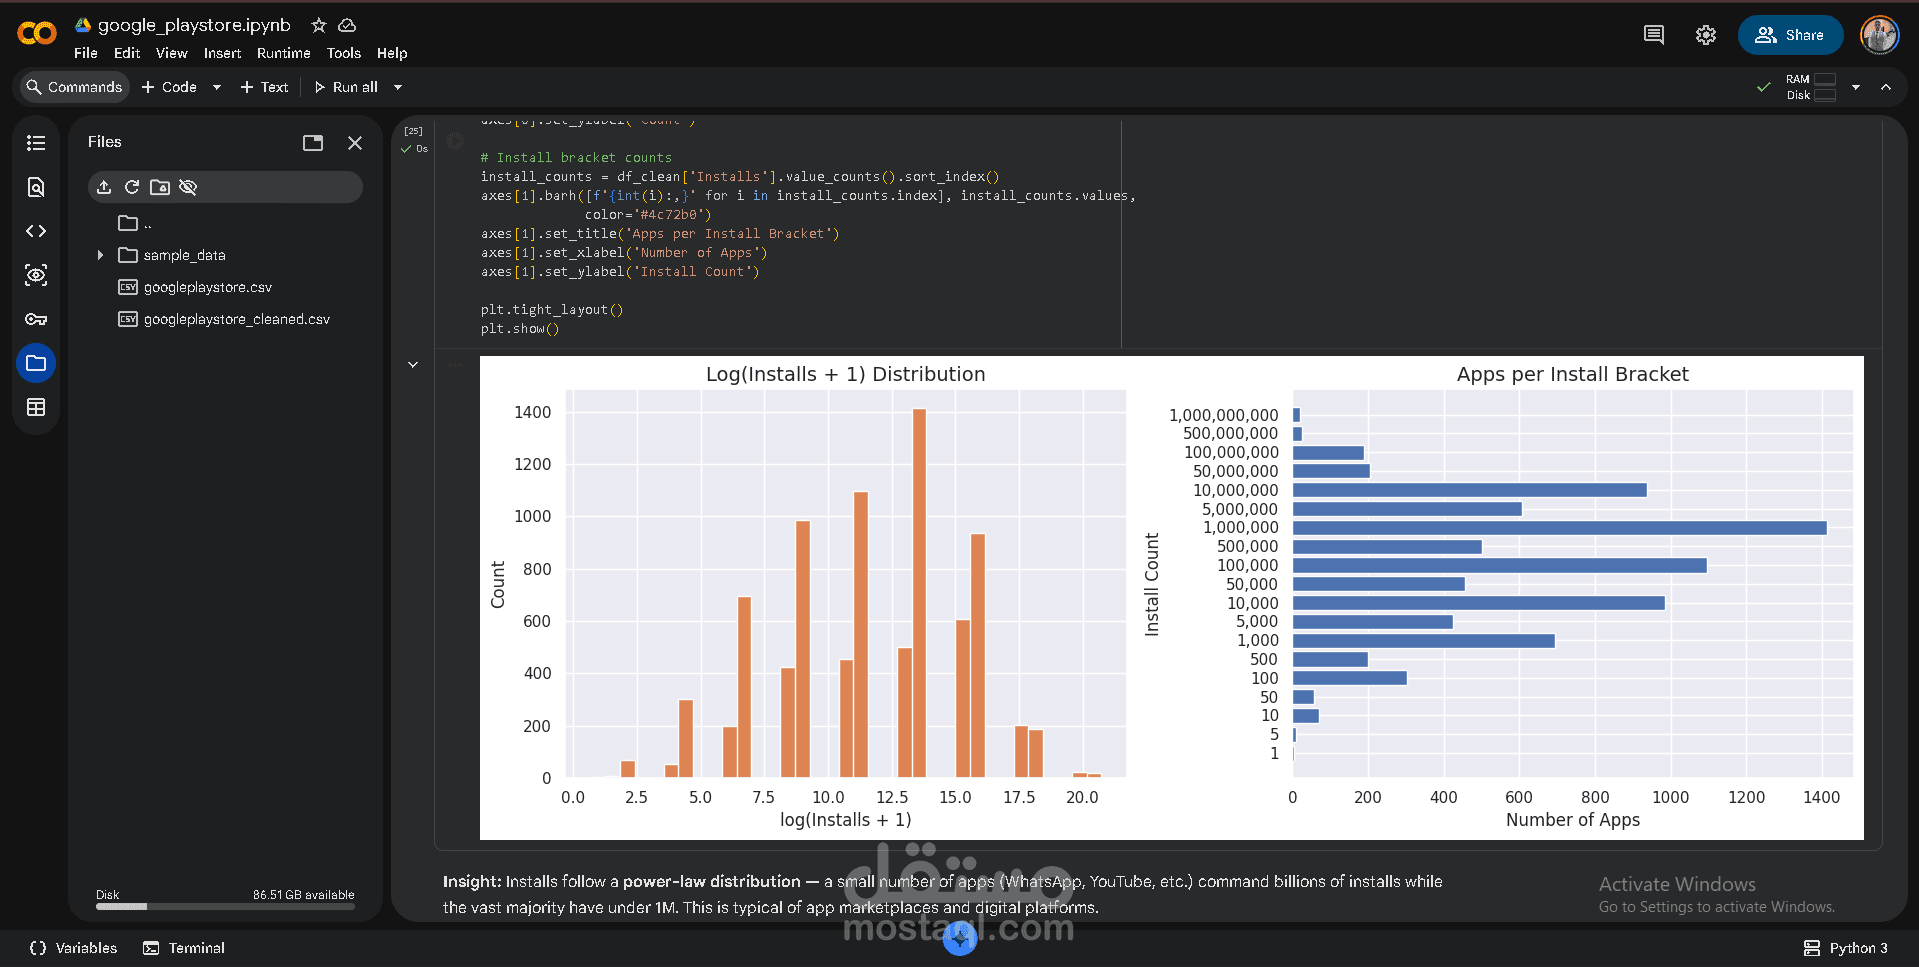Open the settings gear icon

[1706, 35]
